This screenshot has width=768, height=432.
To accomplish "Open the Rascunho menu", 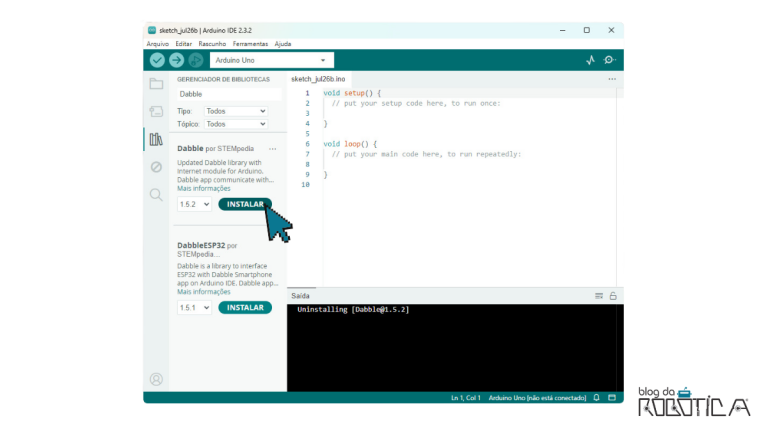I will tap(212, 44).
